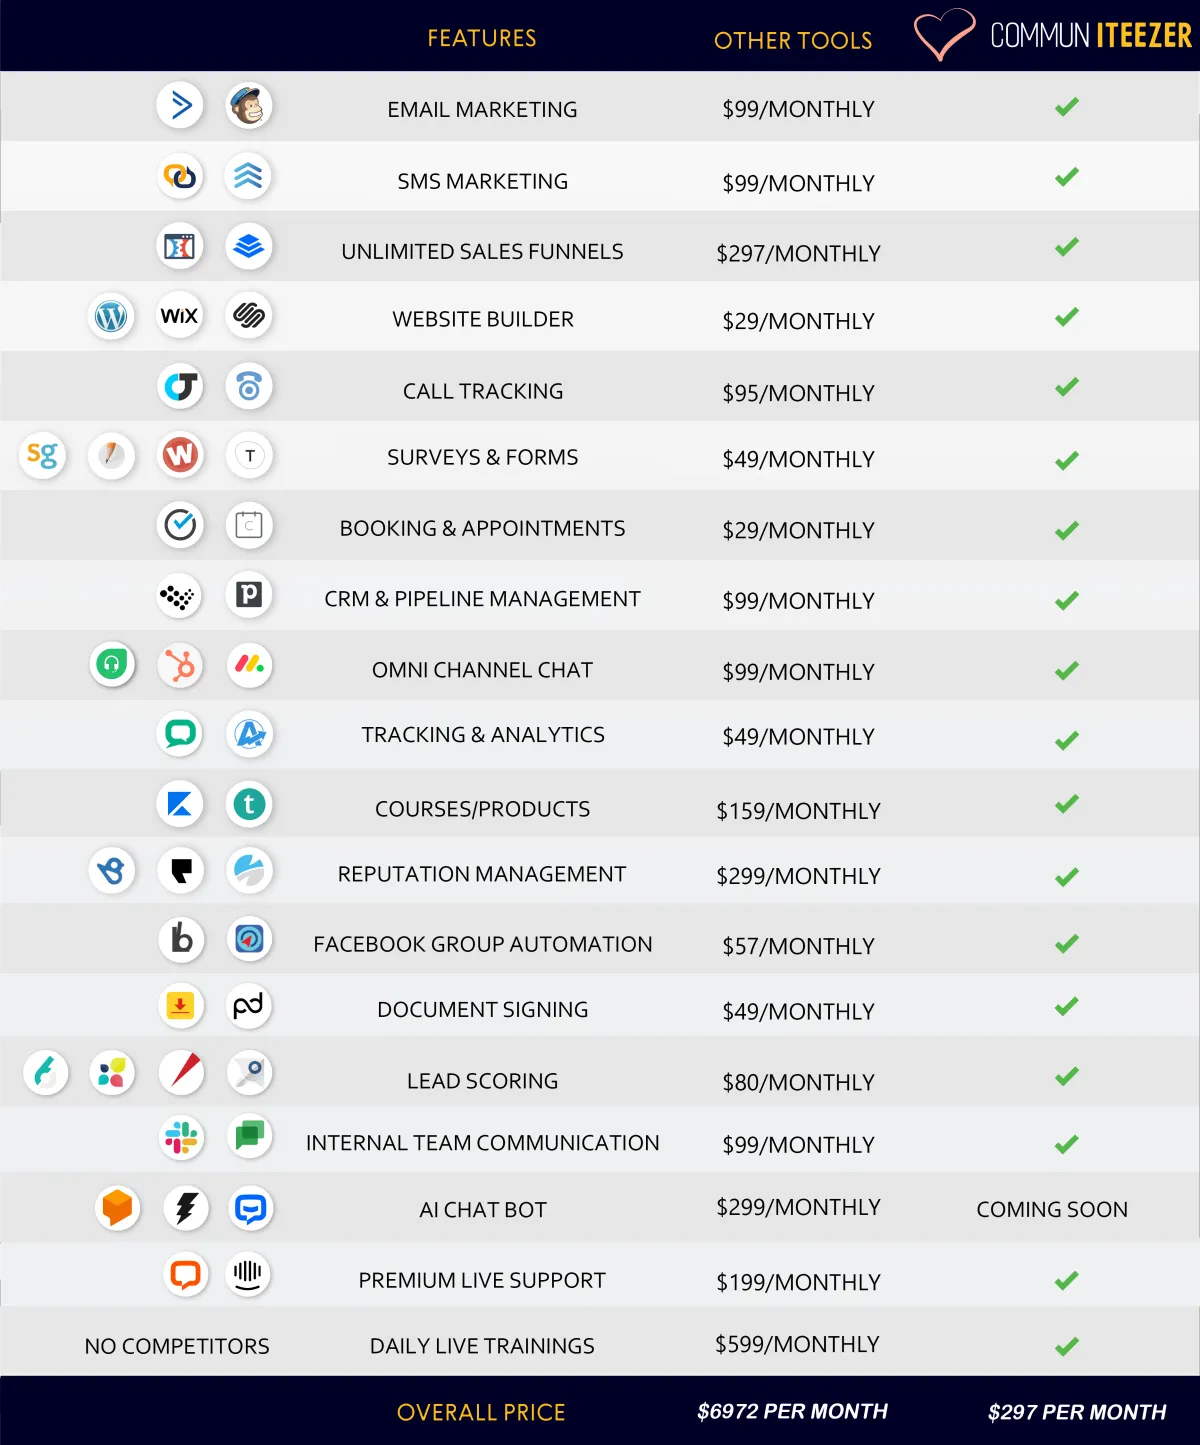Click the black lightning bolt icon beside AI Chat Bot
Screen dimensions: 1200x1445
coord(185,1208)
